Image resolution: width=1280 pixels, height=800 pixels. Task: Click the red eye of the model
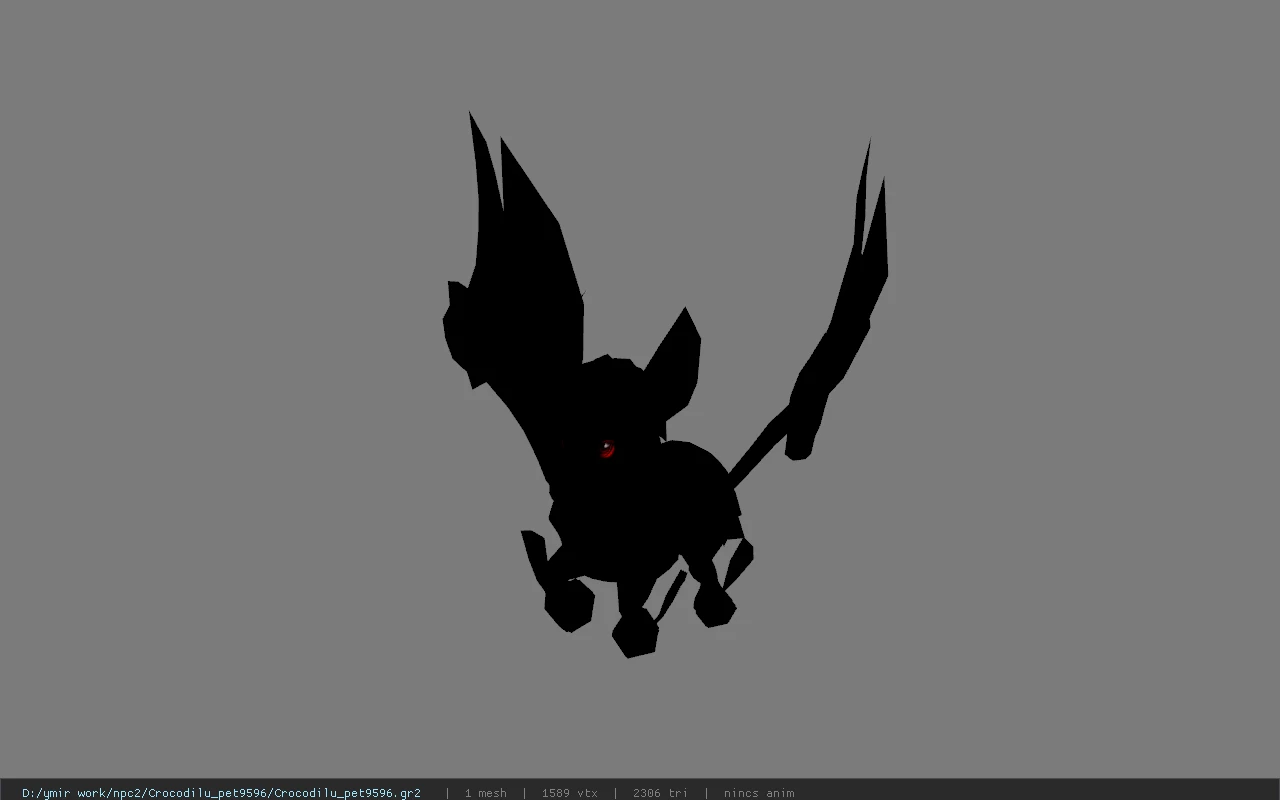pos(607,449)
